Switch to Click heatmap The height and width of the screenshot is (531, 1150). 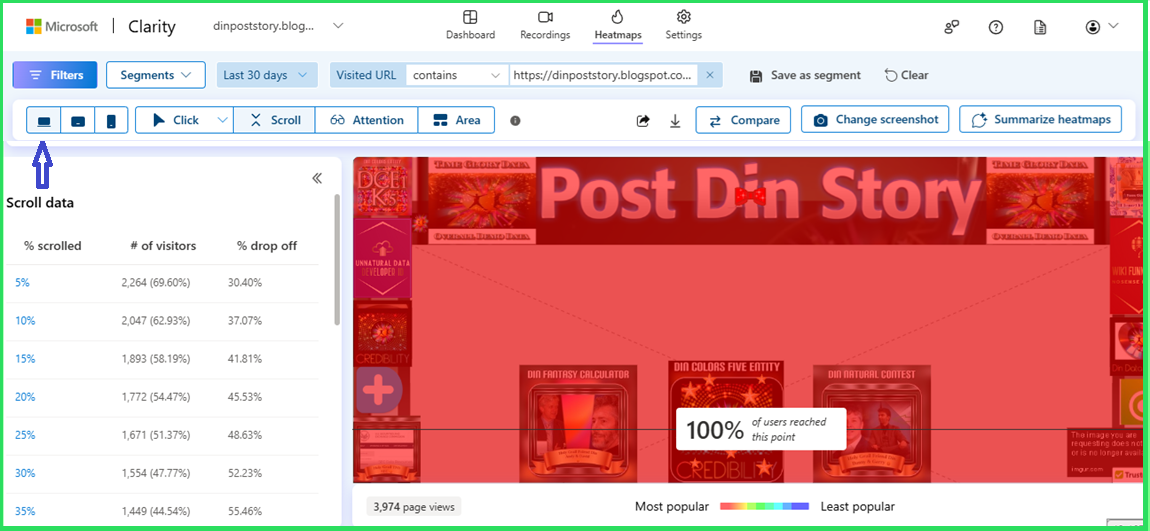[175, 120]
